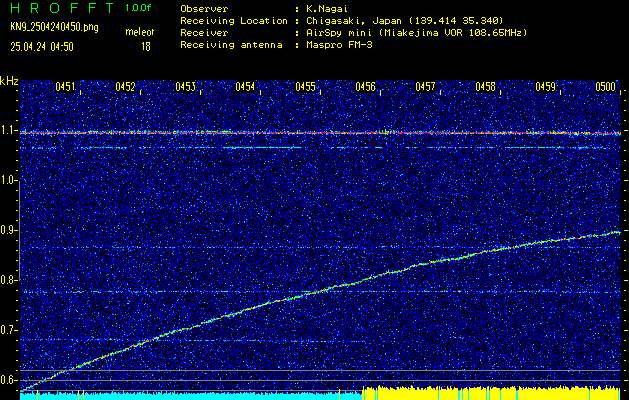Click the 0.6 kHz axis label

tap(8, 380)
